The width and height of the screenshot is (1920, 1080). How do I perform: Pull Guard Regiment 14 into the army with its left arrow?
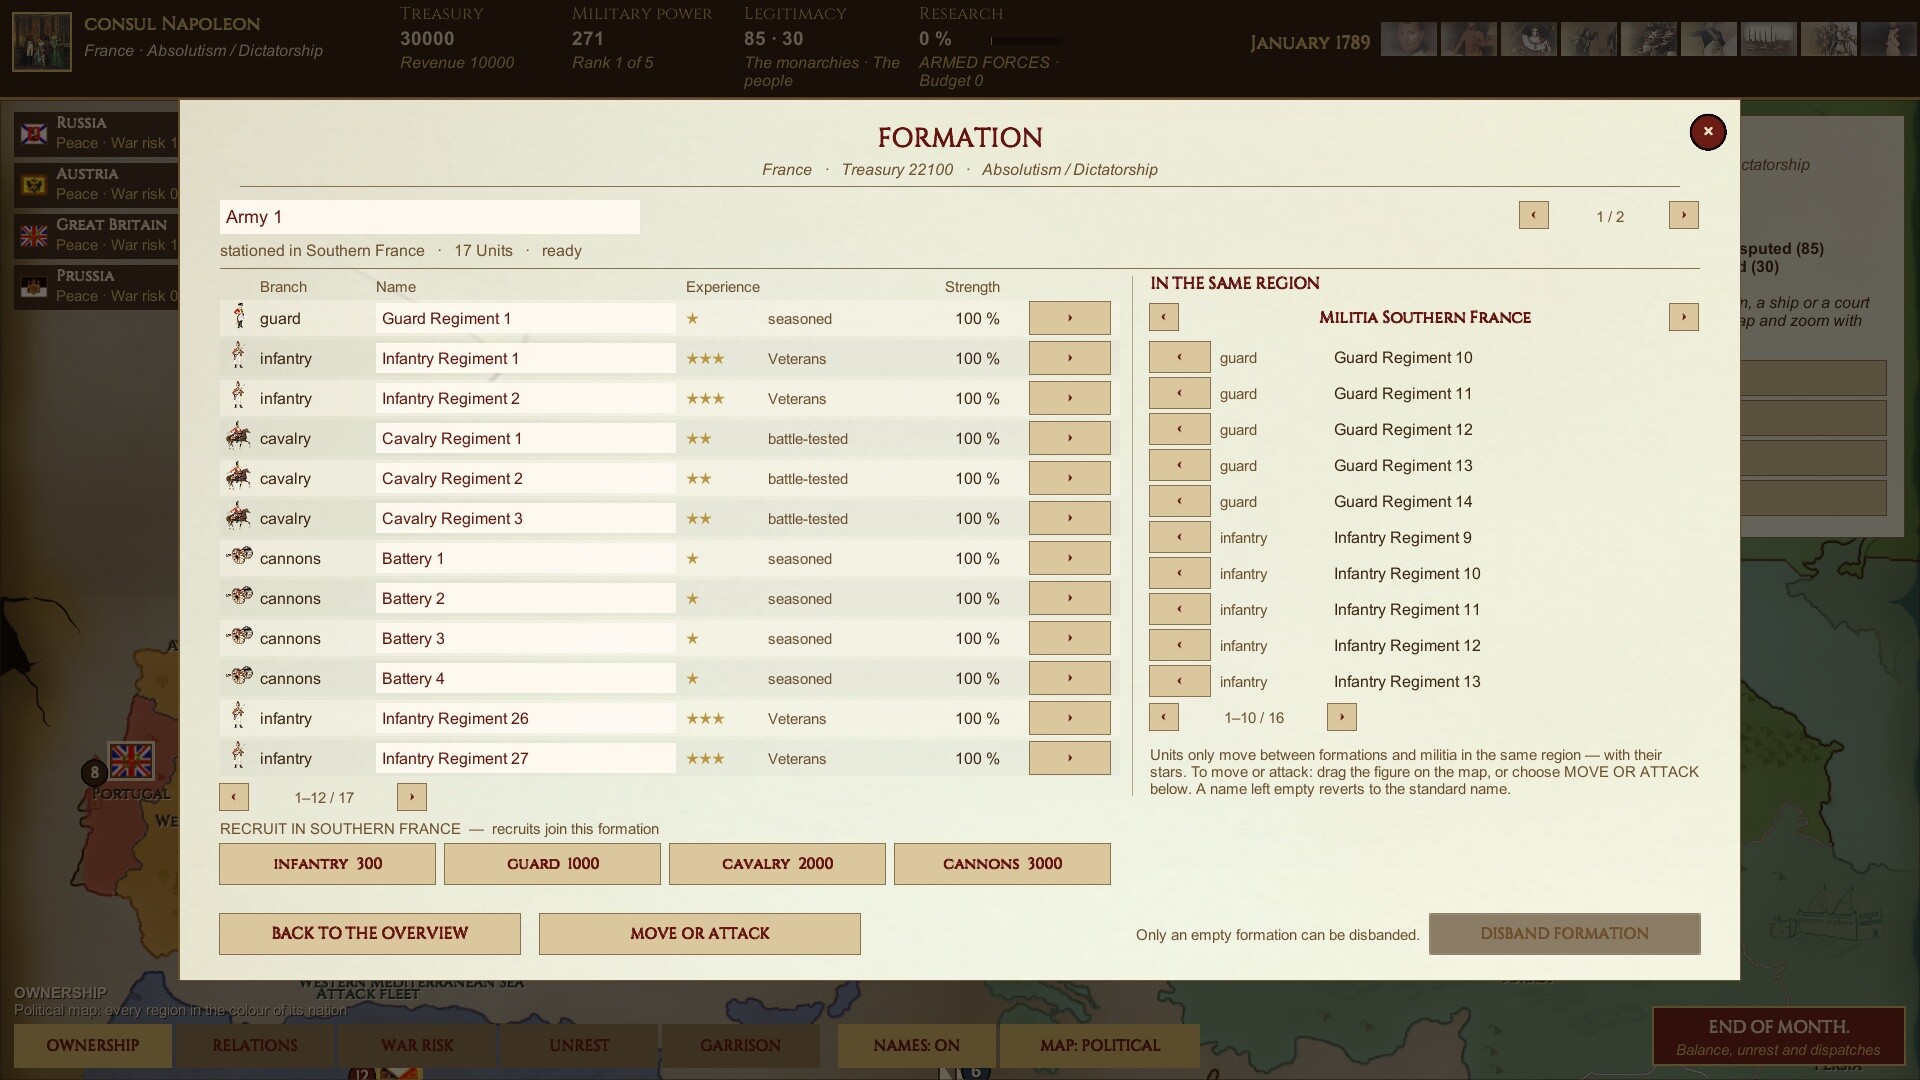coord(1179,501)
